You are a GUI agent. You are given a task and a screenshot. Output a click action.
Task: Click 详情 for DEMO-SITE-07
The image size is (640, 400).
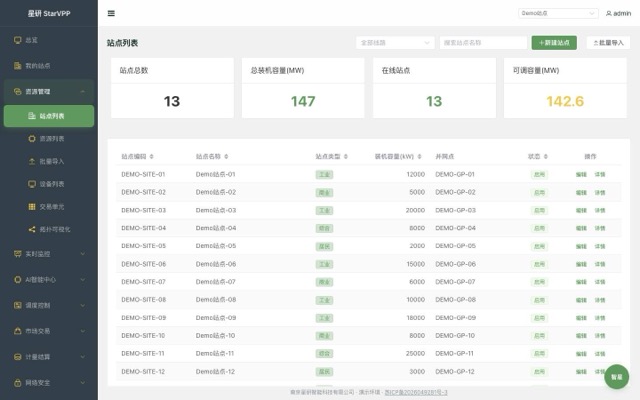coord(600,282)
